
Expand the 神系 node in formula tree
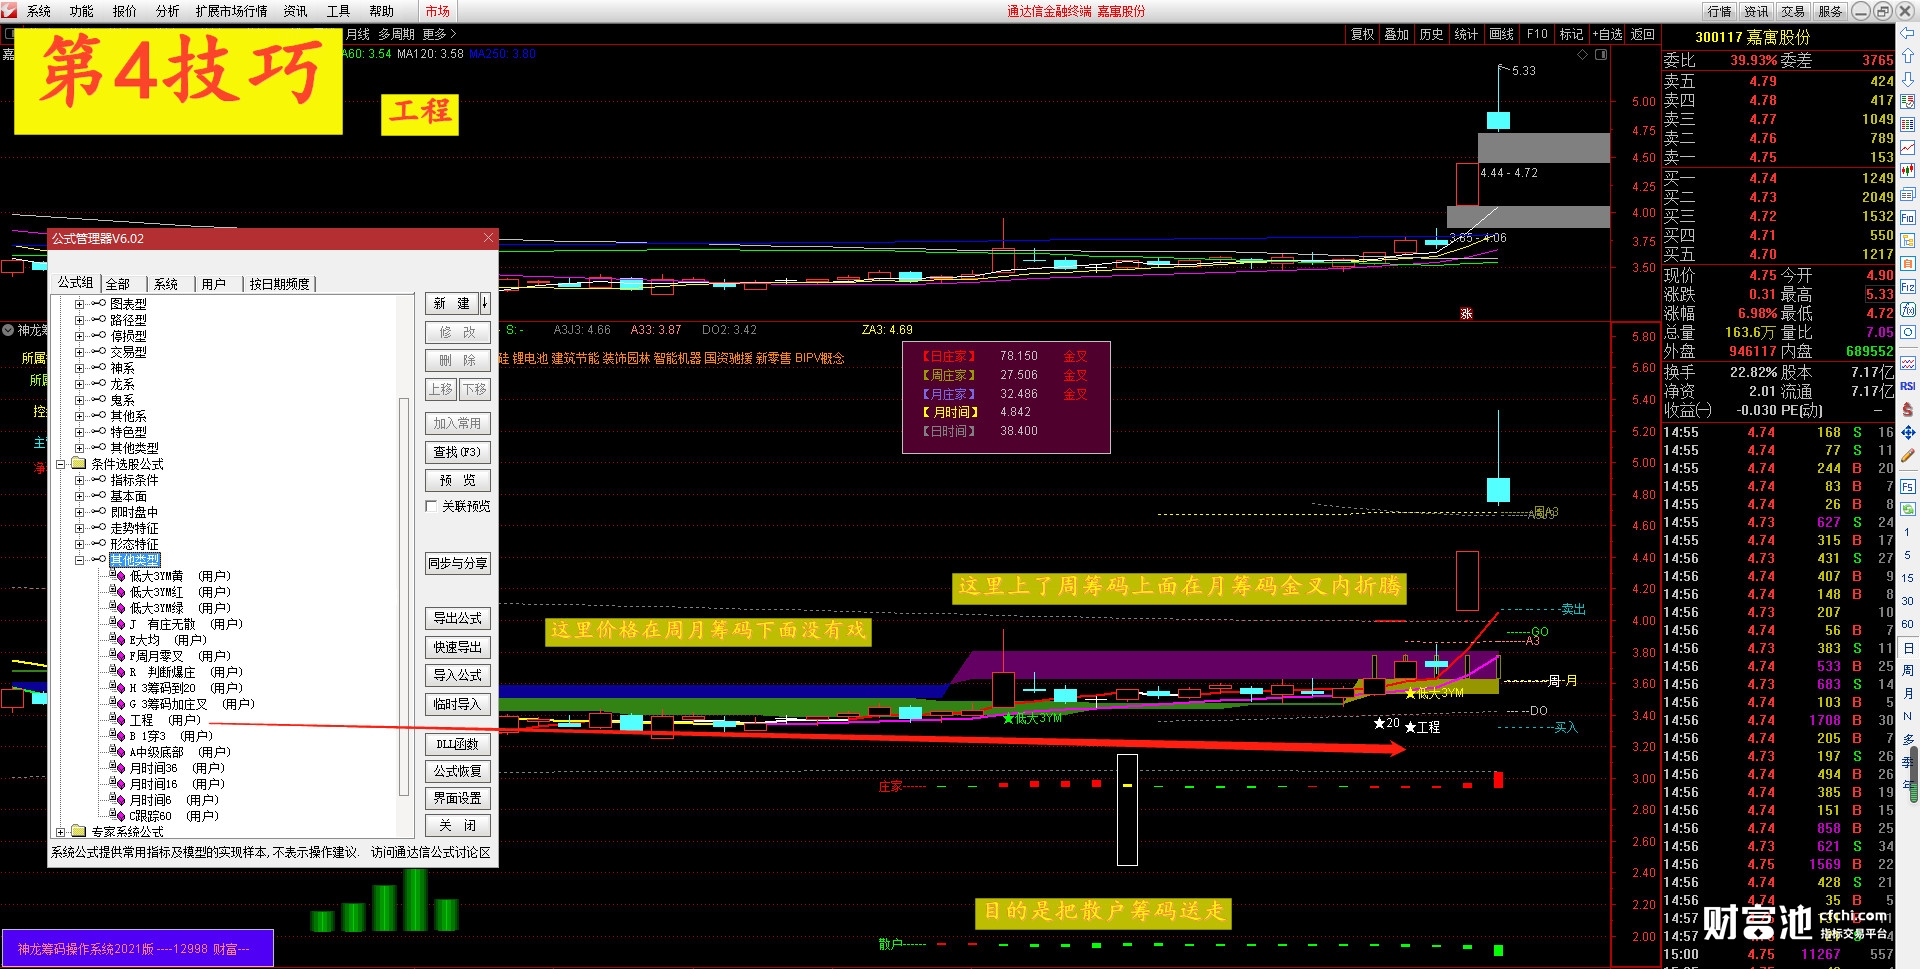[x=79, y=368]
